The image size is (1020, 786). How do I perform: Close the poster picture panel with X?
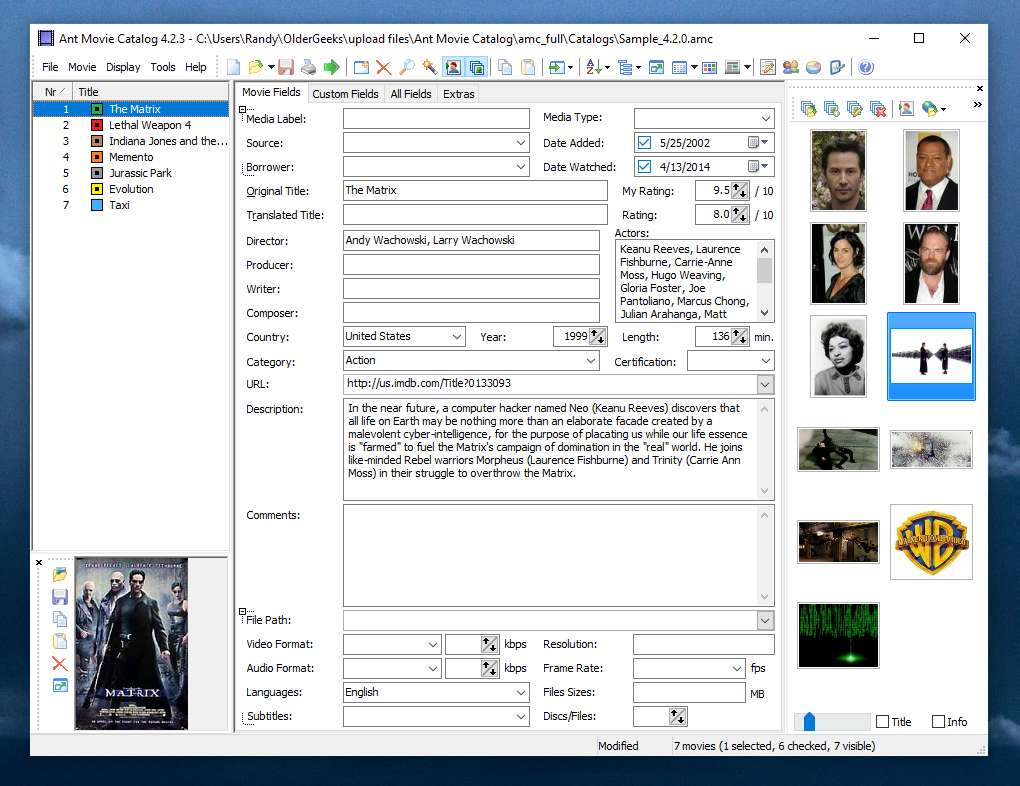click(x=39, y=562)
